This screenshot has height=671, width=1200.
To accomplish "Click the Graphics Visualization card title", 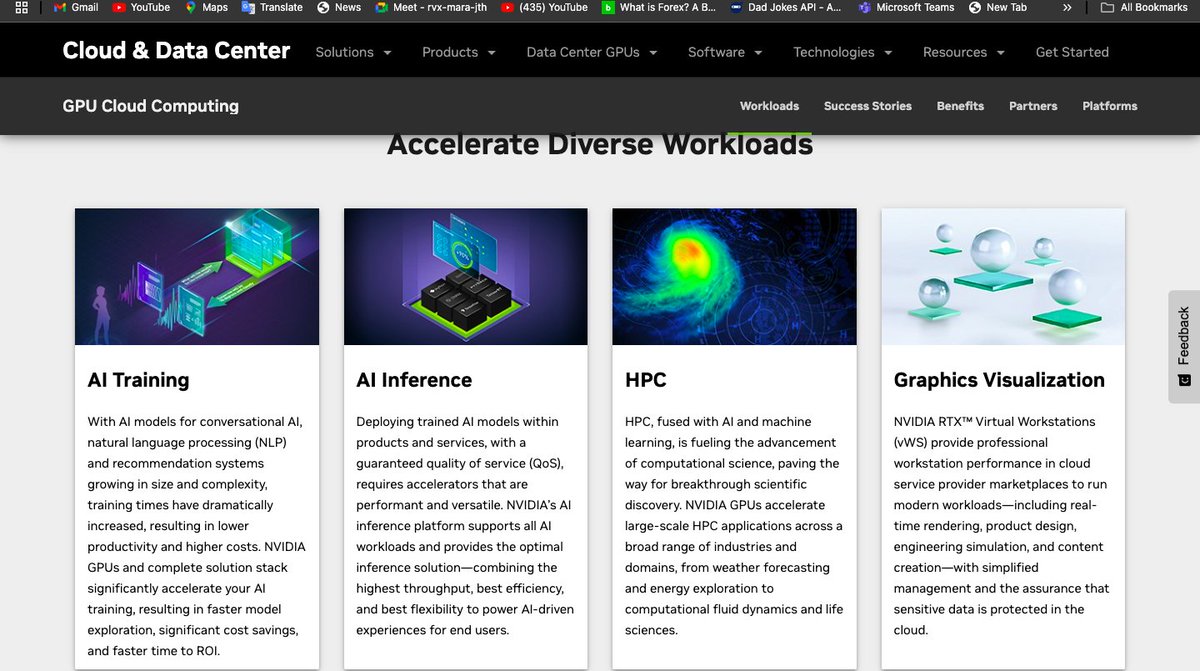I will point(999,380).
